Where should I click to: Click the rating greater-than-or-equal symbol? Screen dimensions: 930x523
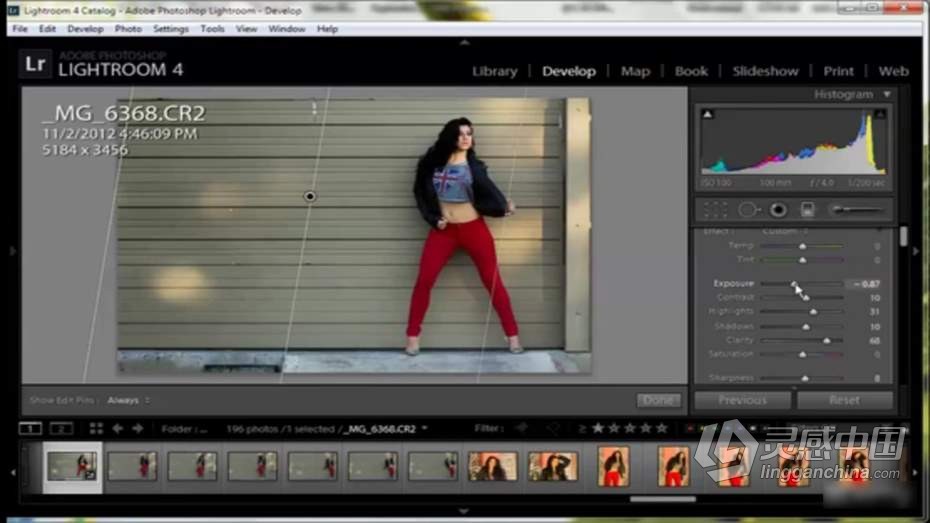coord(582,428)
